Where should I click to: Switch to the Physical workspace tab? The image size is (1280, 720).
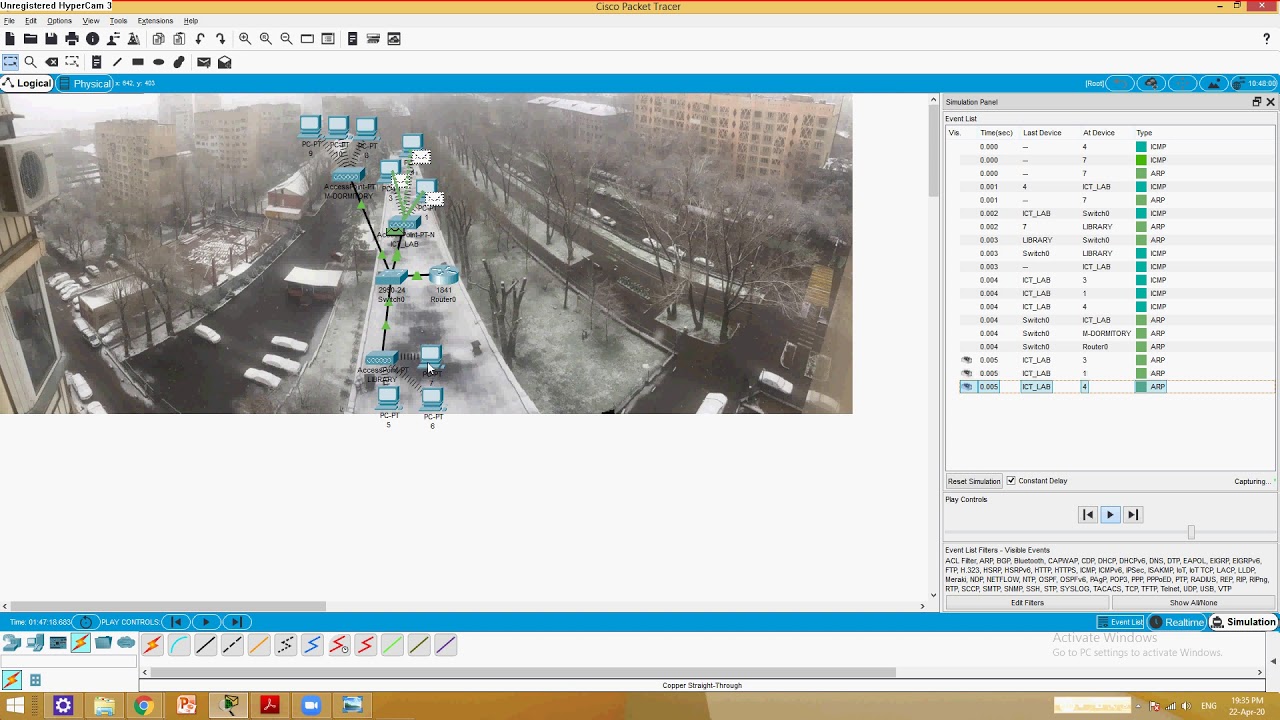point(85,83)
